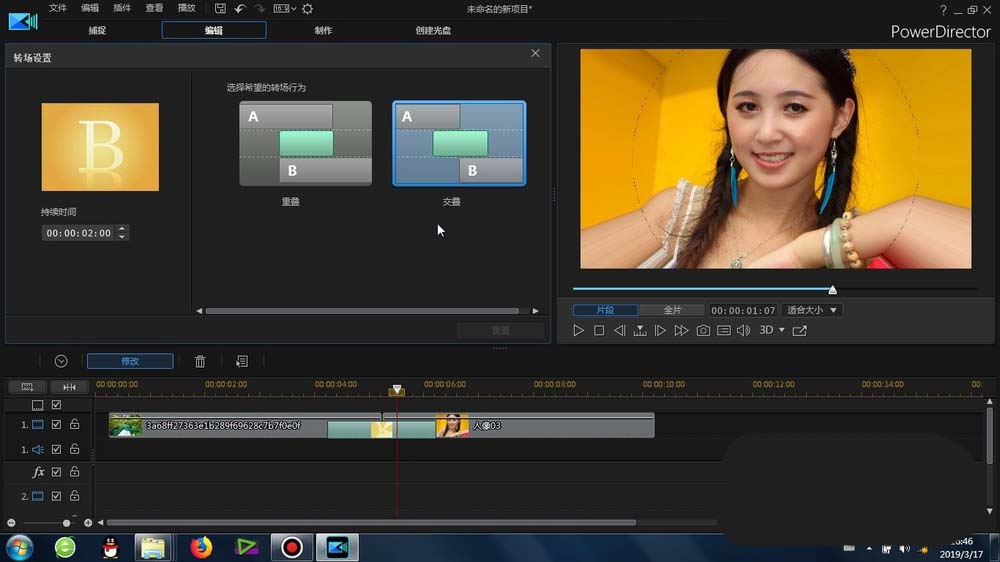Open the 文件 menu
Screen dimensions: 1000x562
pos(58,8)
